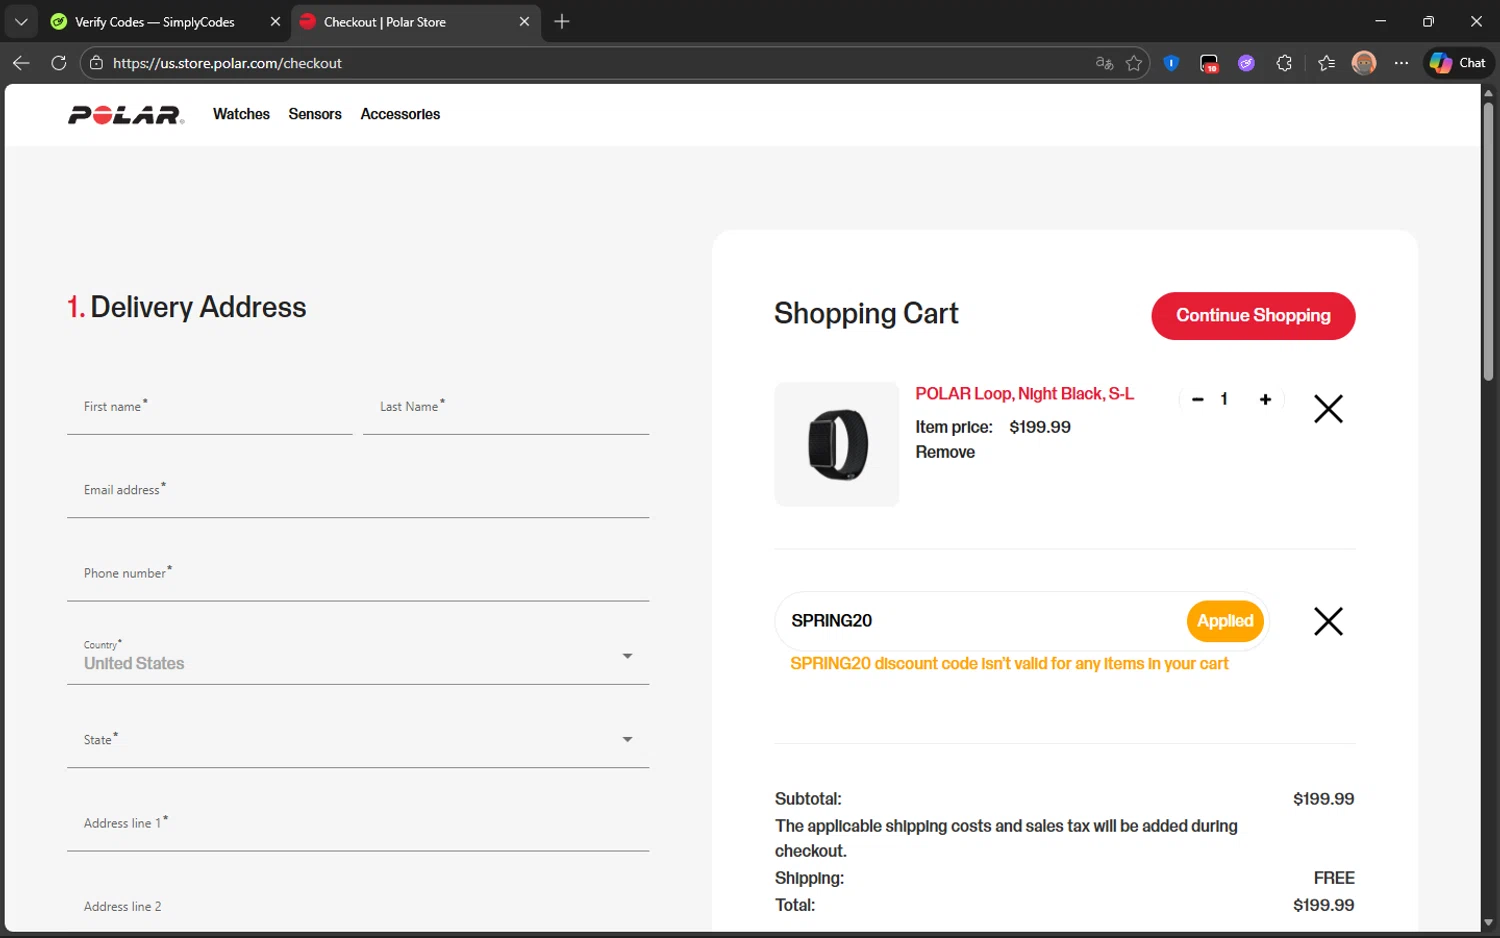Click the SPRING20 invalid code message
This screenshot has height=938, width=1500.
[x=1009, y=664]
